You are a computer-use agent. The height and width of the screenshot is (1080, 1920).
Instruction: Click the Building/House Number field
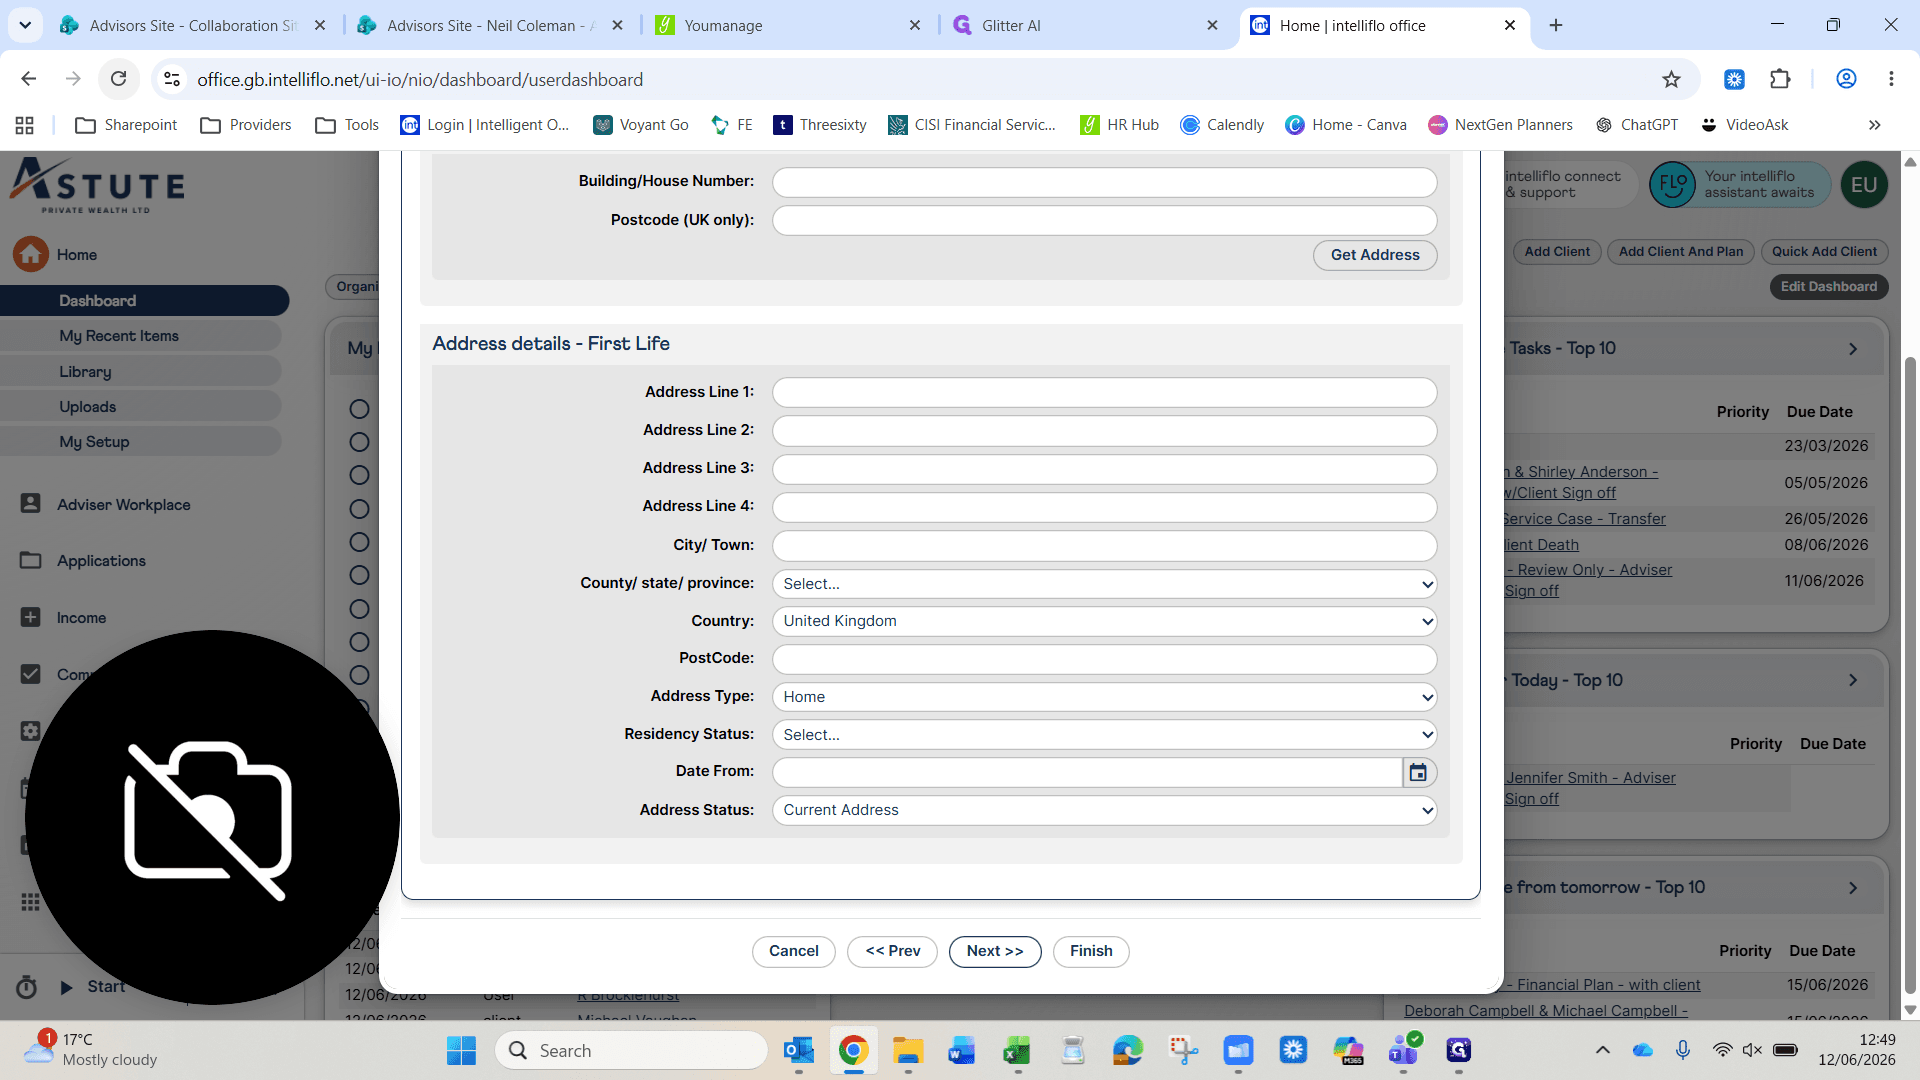click(x=1104, y=182)
